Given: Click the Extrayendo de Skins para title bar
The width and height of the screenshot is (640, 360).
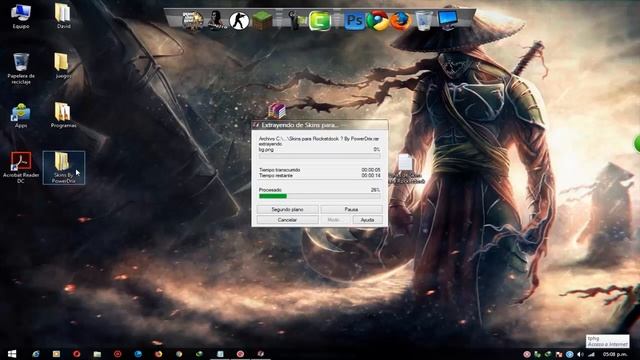Looking at the screenshot, I should [320, 125].
